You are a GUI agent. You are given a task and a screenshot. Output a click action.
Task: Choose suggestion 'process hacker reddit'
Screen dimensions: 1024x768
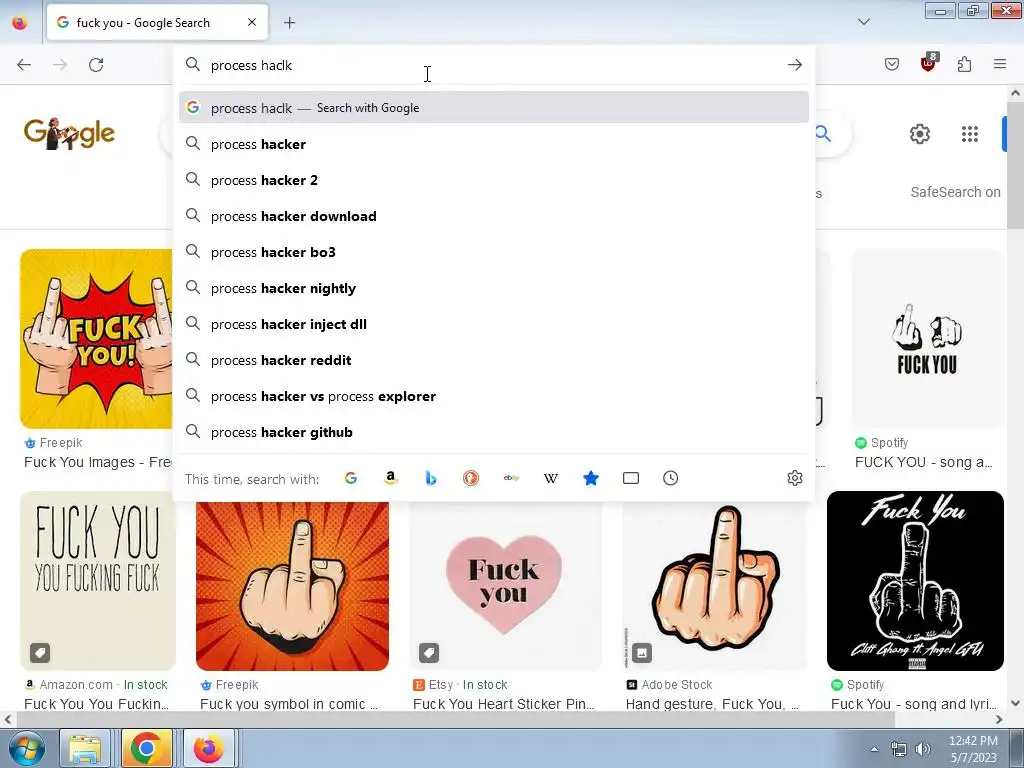coord(494,360)
